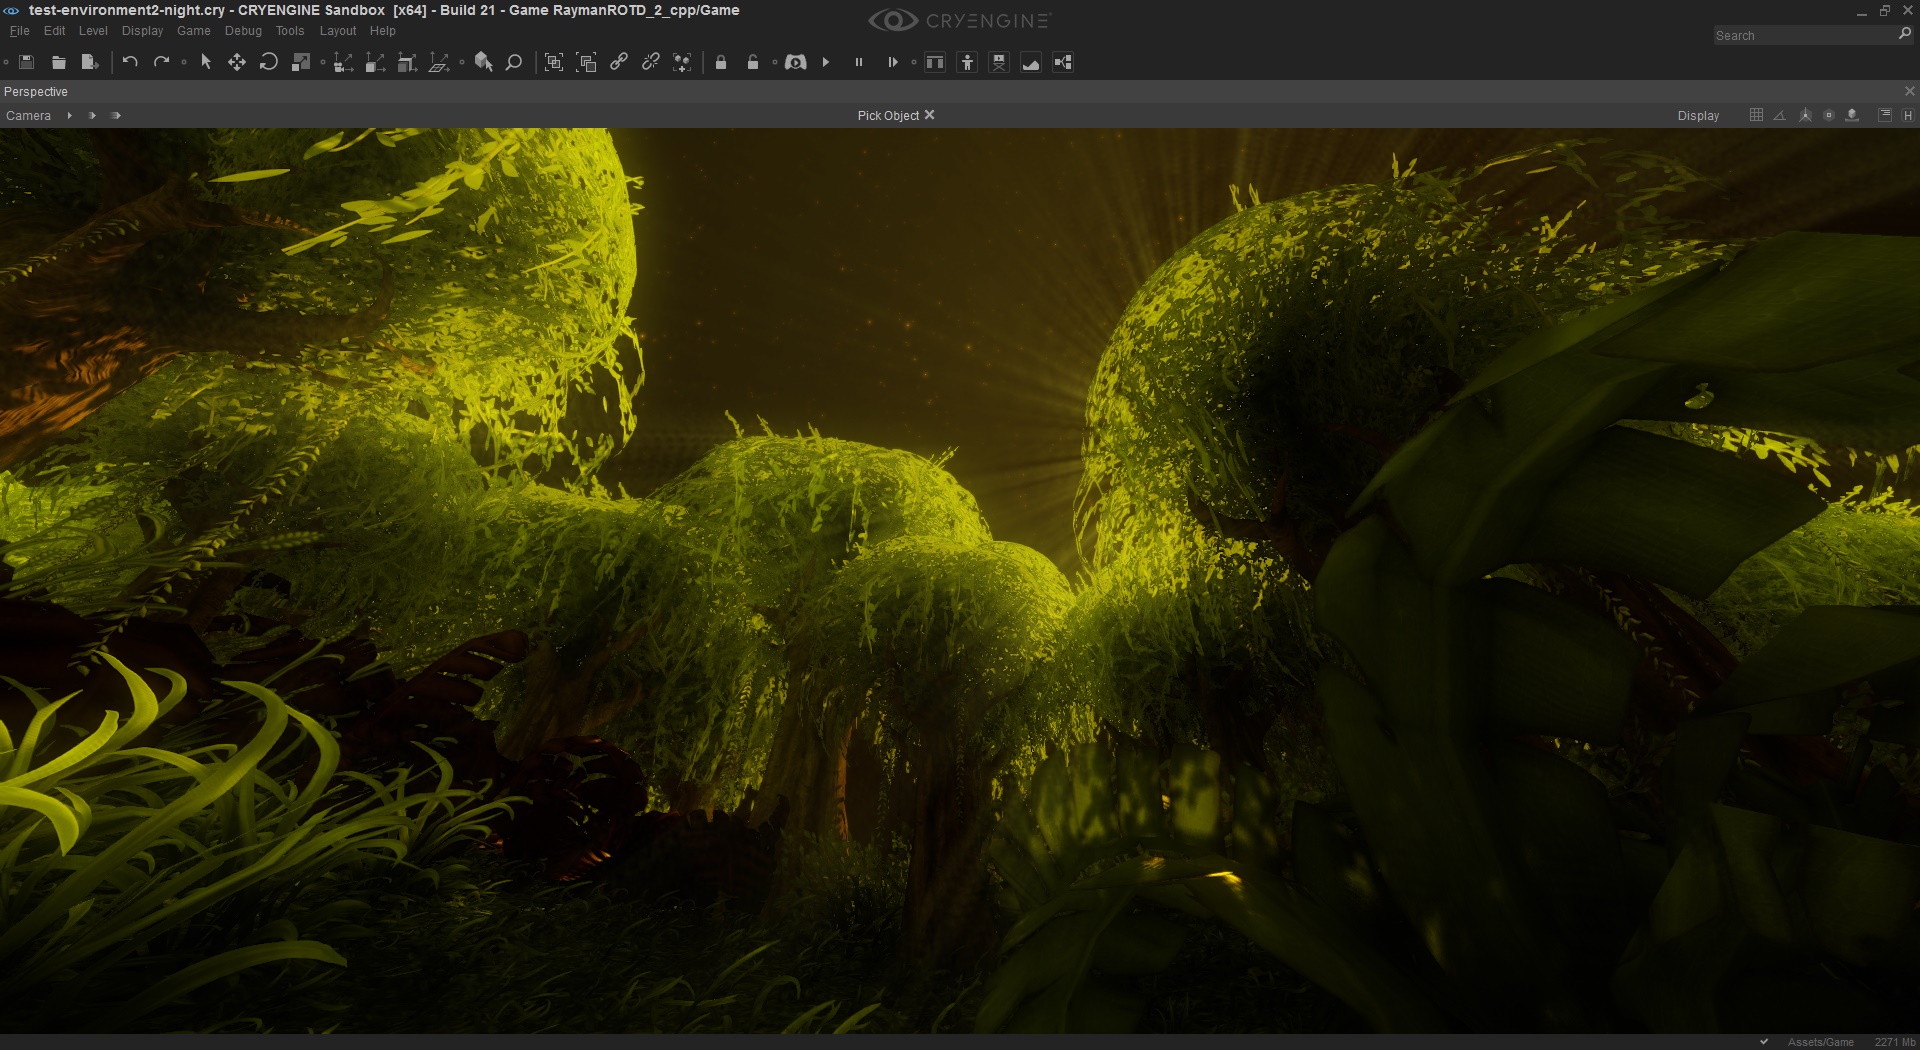Click the Save file icon
This screenshot has width=1920, height=1050.
pyautogui.click(x=27, y=63)
